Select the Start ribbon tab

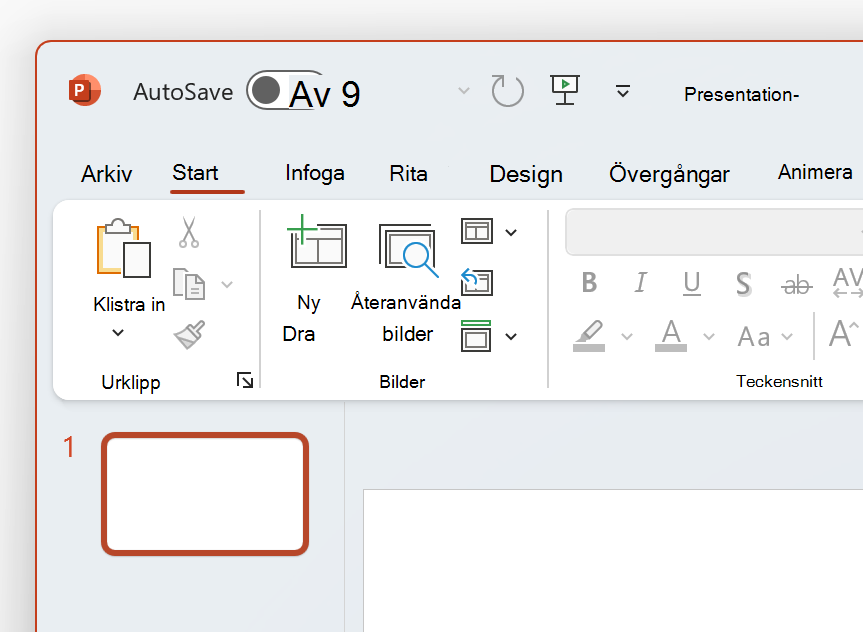pyautogui.click(x=195, y=173)
